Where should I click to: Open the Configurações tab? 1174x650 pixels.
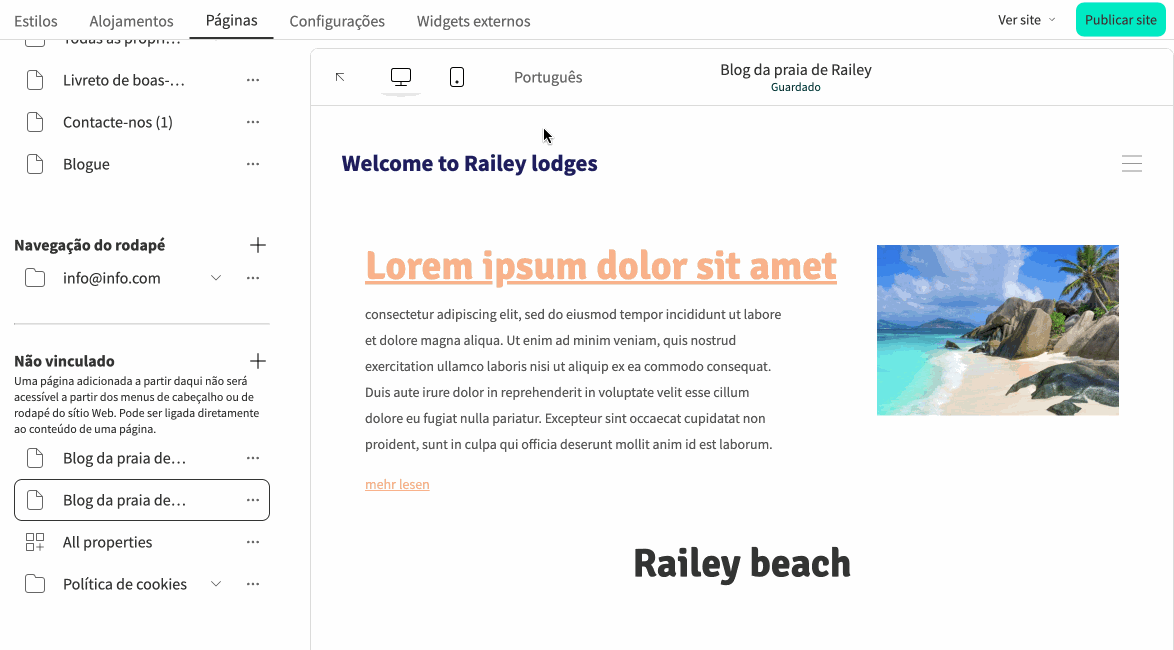tap(337, 21)
